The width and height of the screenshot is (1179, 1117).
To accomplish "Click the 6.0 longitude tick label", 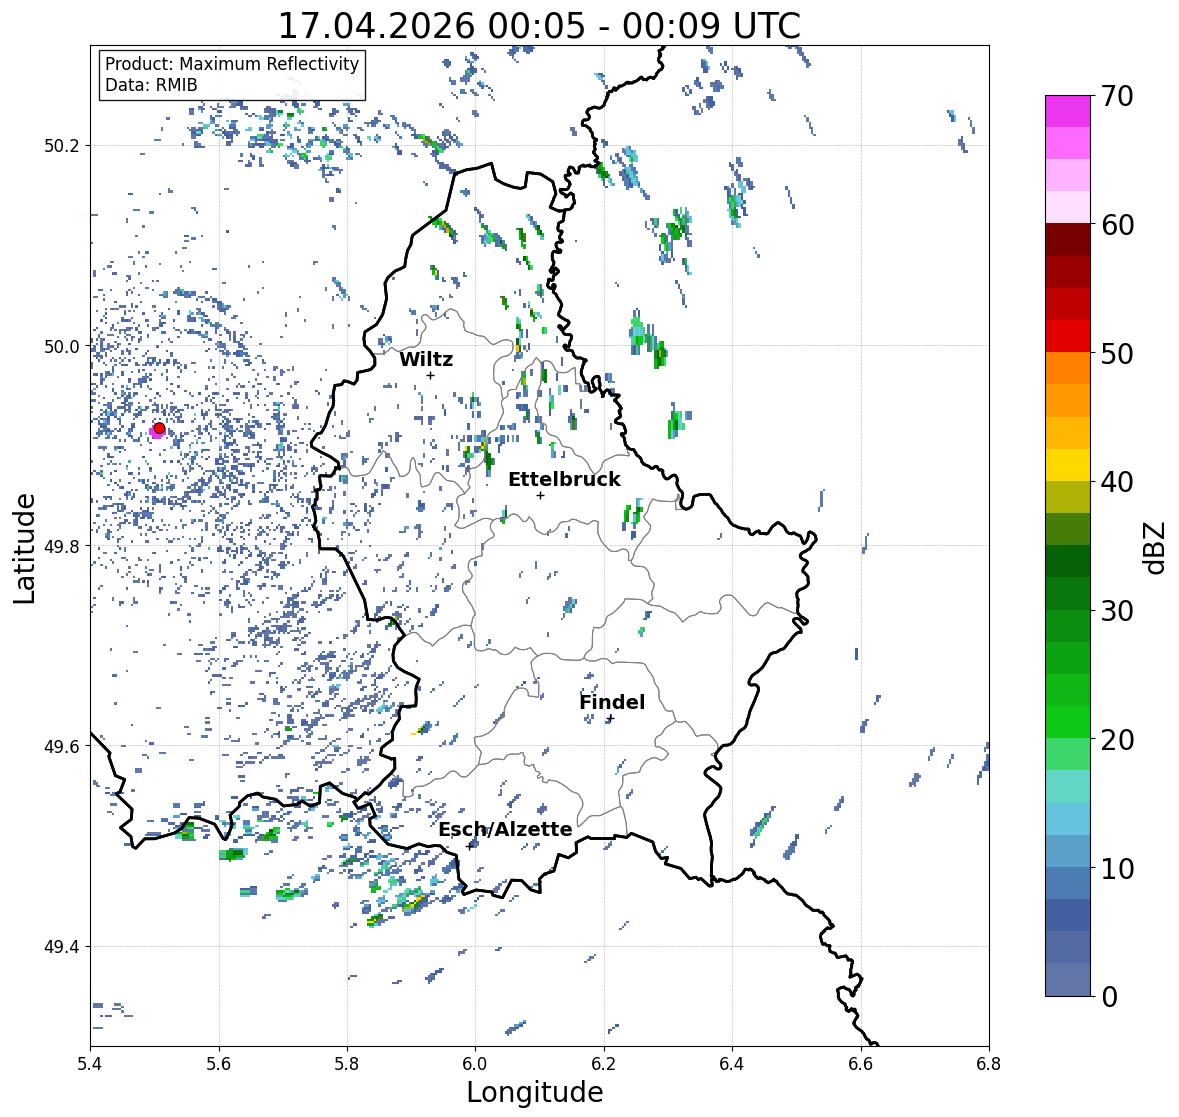I will pyautogui.click(x=475, y=1064).
